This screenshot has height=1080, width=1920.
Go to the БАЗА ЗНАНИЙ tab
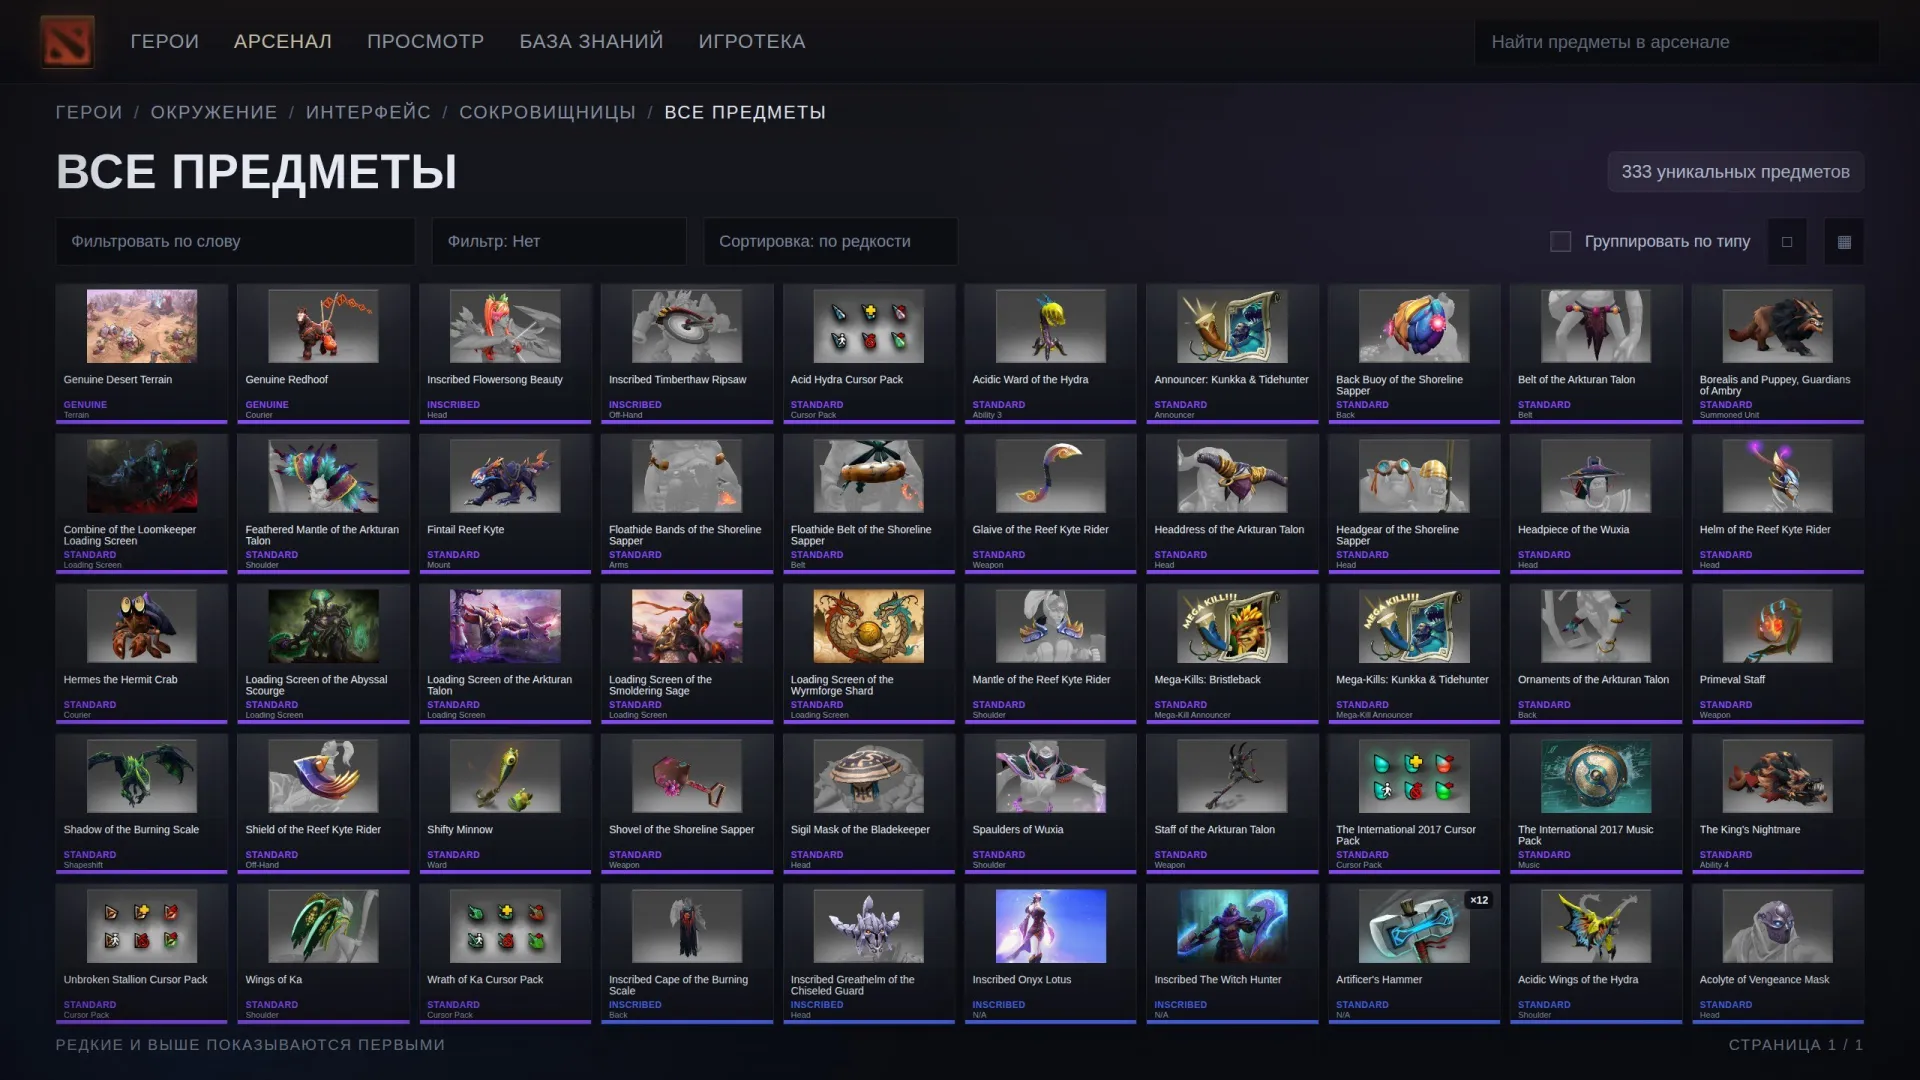pos(591,41)
